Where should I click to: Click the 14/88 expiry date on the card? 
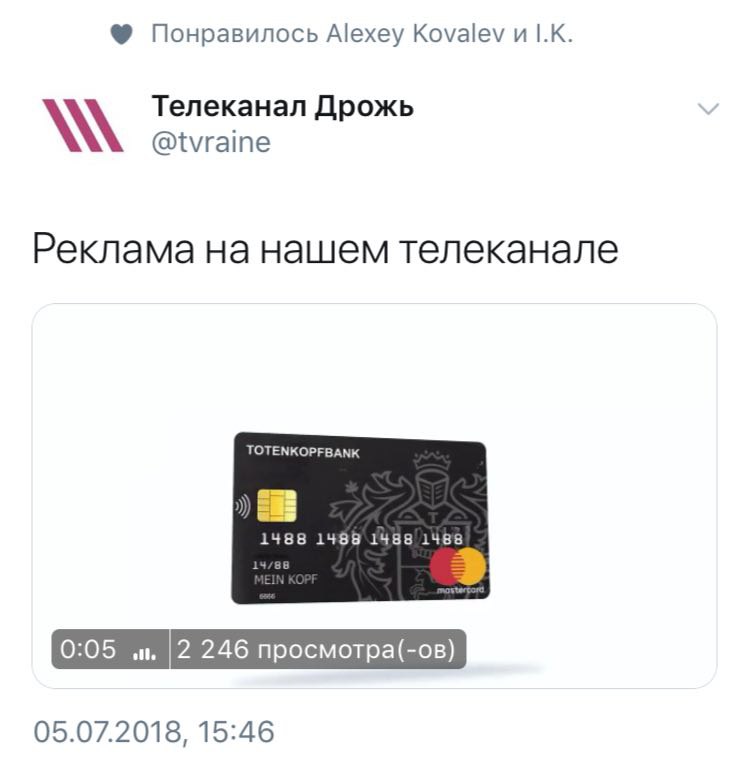270,565
